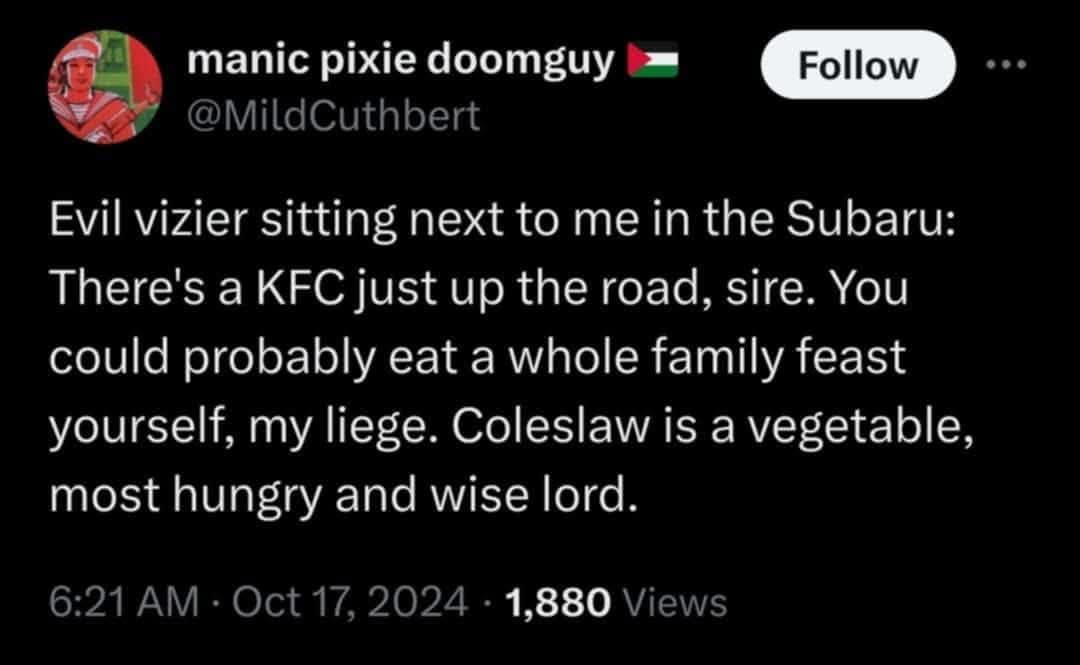This screenshot has width=1080, height=665.
Task: Follow the @MildCuthbert account
Action: pyautogui.click(x=857, y=65)
